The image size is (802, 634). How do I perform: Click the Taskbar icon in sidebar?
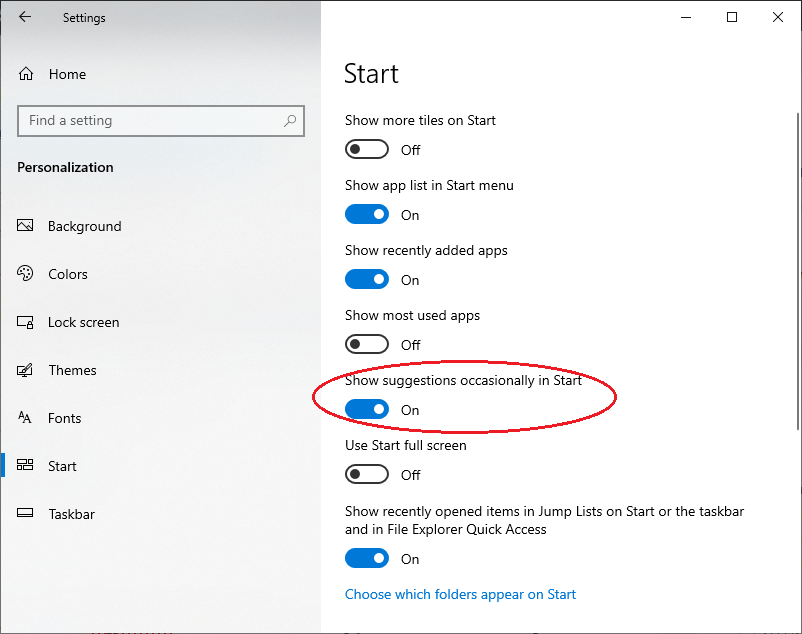point(27,514)
